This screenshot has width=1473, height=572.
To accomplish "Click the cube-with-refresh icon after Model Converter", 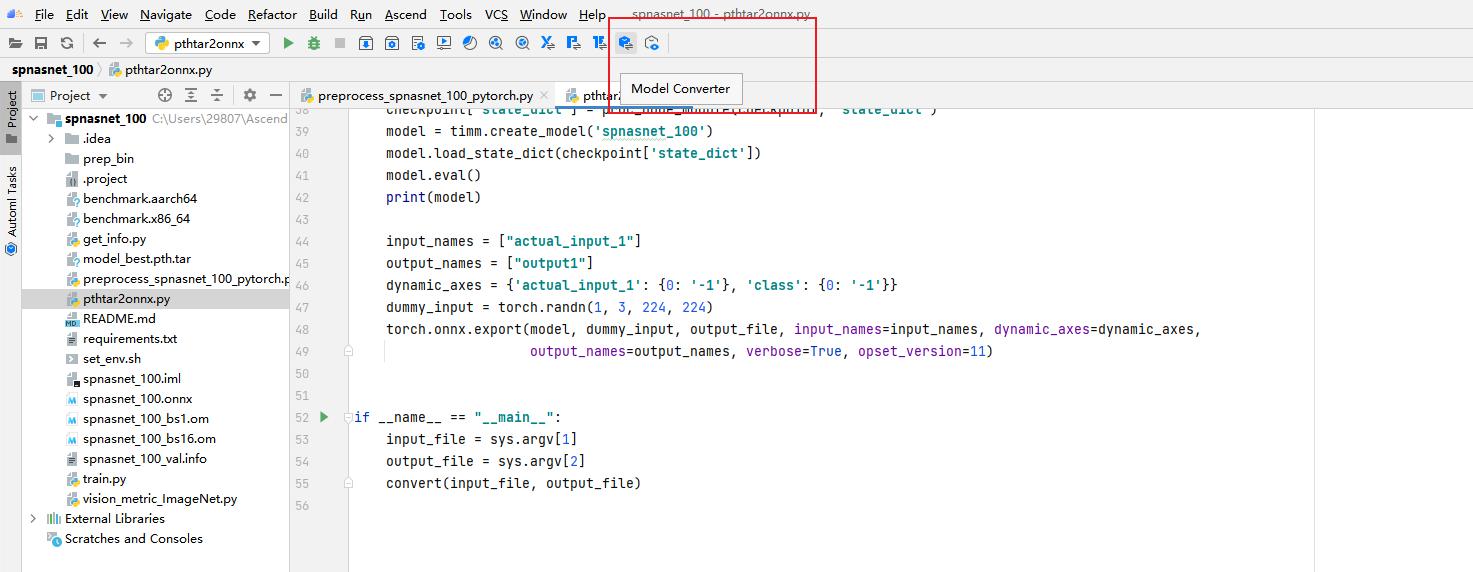I will pos(651,43).
